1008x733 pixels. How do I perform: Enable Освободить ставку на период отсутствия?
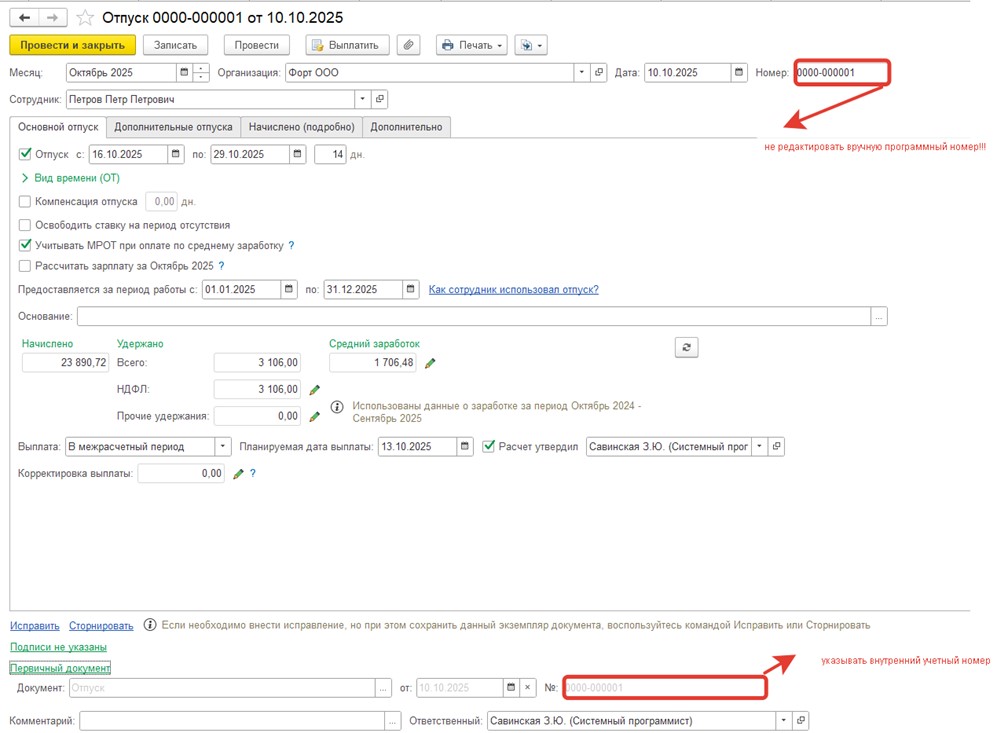(x=25, y=226)
